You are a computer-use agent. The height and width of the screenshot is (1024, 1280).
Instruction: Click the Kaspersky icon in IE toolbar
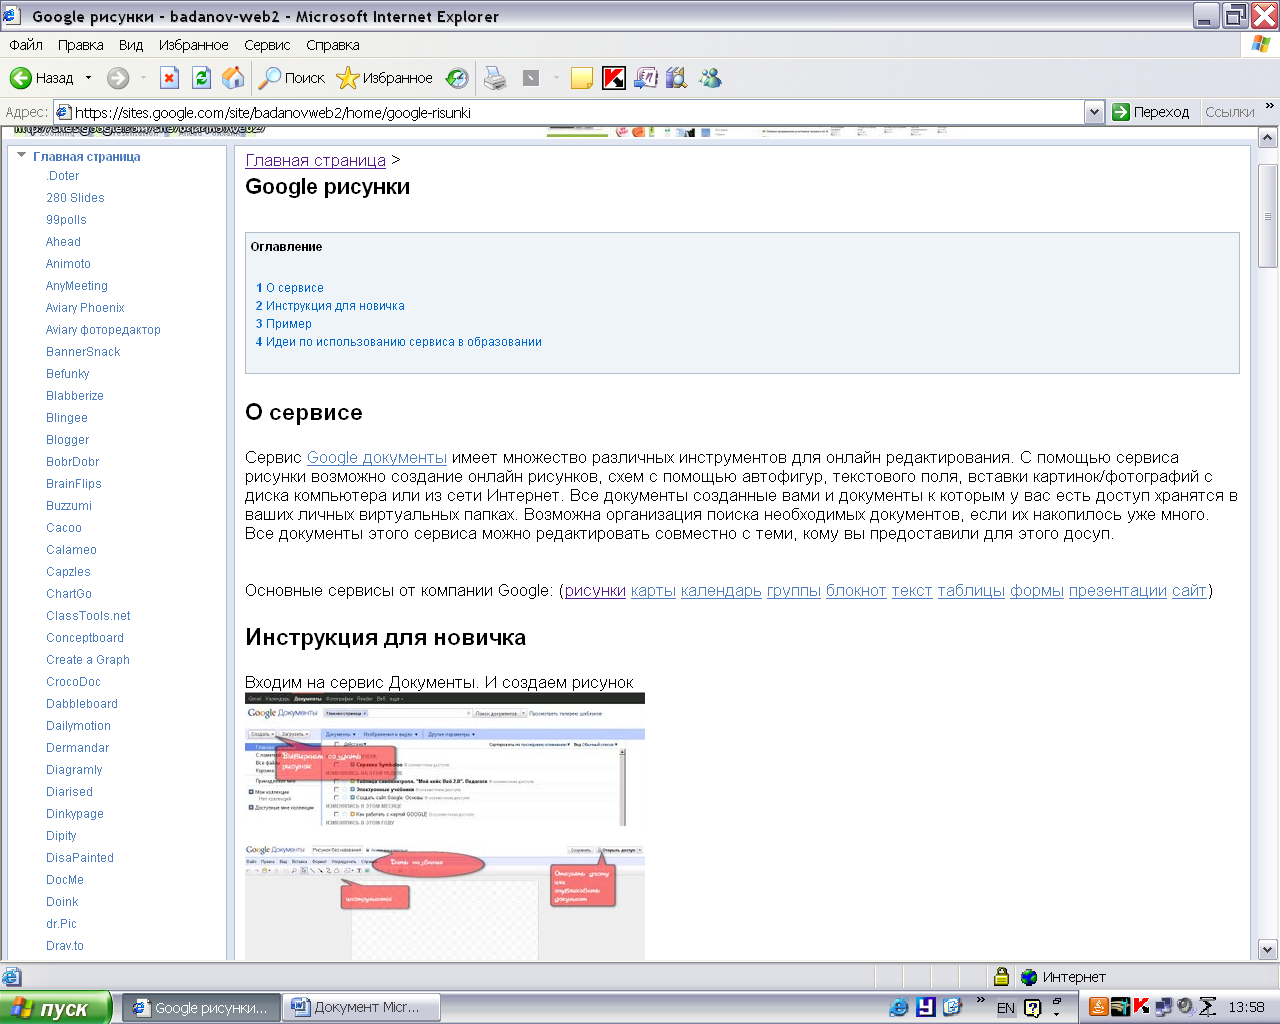(x=614, y=78)
